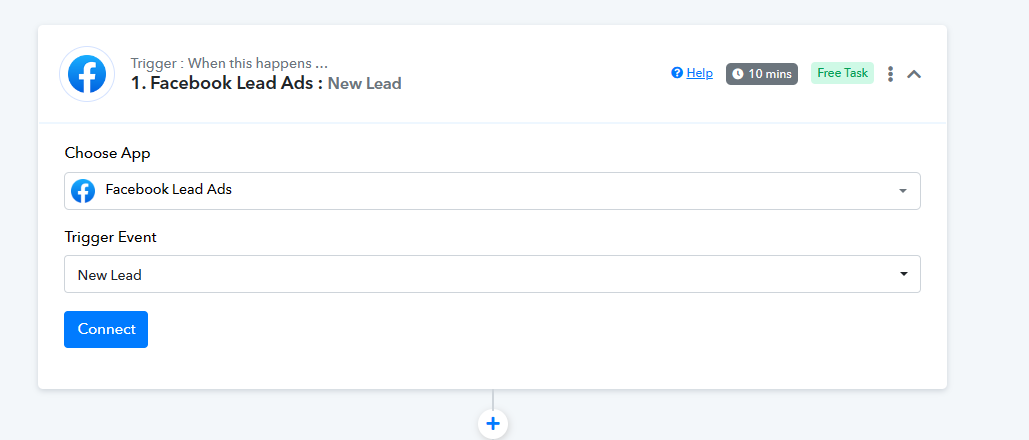The image size is (1029, 440).
Task: Click the blue question mark Help icon
Action: [x=677, y=73]
